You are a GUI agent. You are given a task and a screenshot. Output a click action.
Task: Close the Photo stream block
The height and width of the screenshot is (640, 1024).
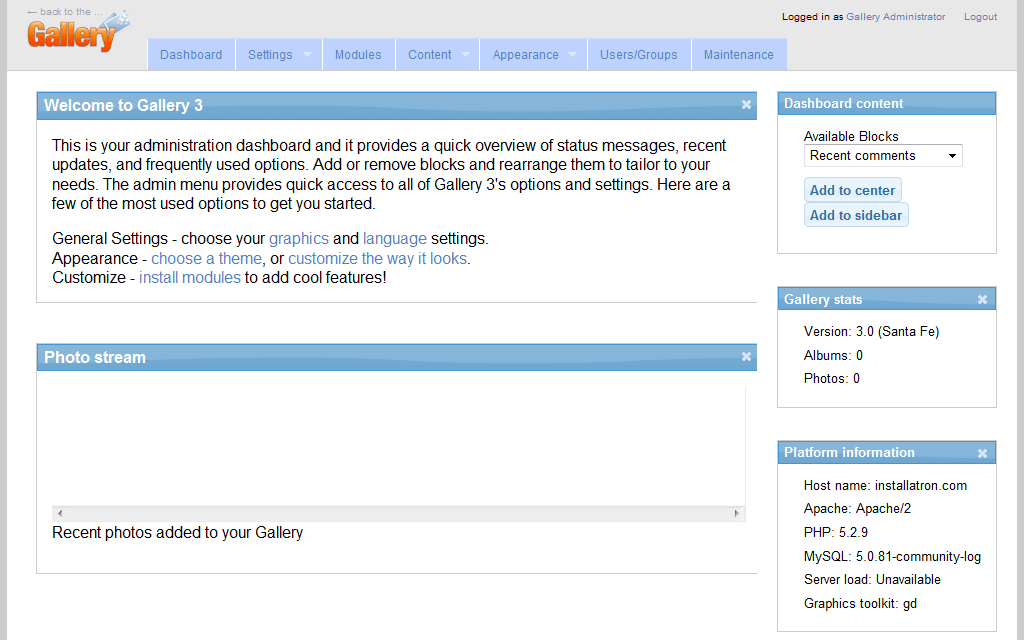point(746,357)
